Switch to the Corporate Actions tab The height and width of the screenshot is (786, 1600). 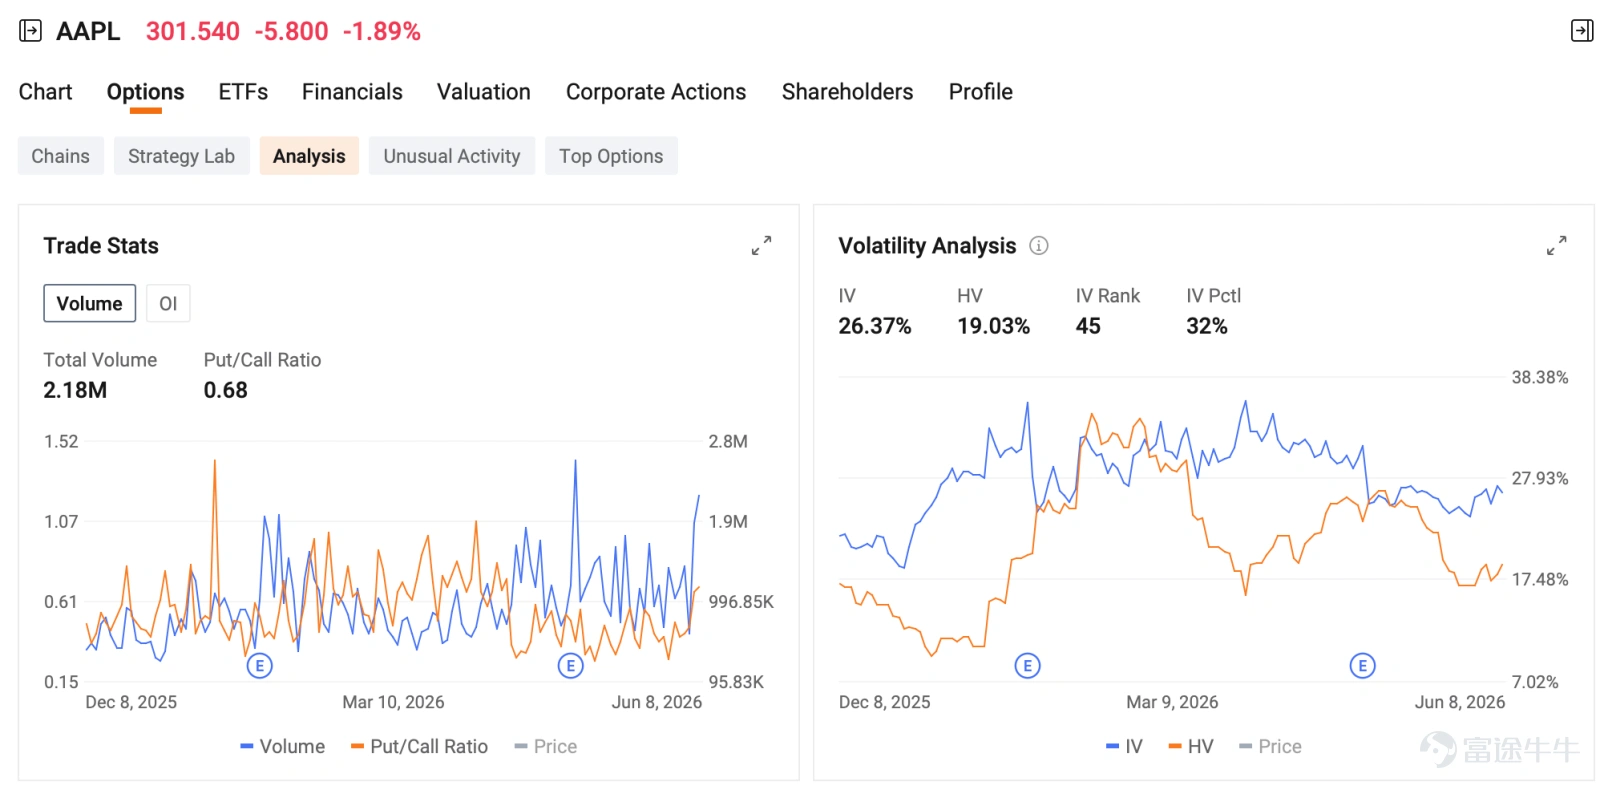click(656, 92)
